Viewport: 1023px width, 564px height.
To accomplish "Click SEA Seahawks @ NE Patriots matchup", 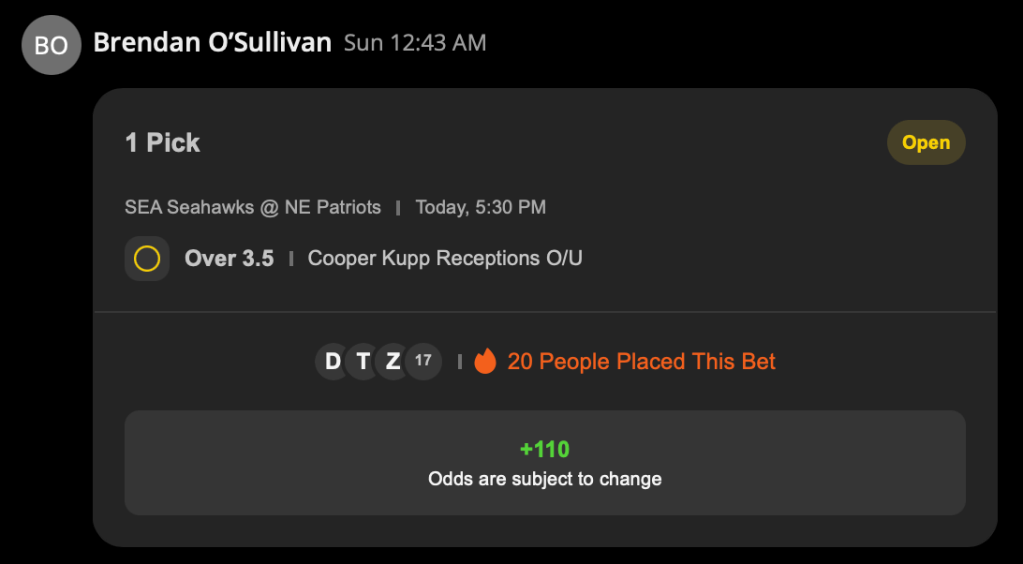I will pyautogui.click(x=253, y=208).
